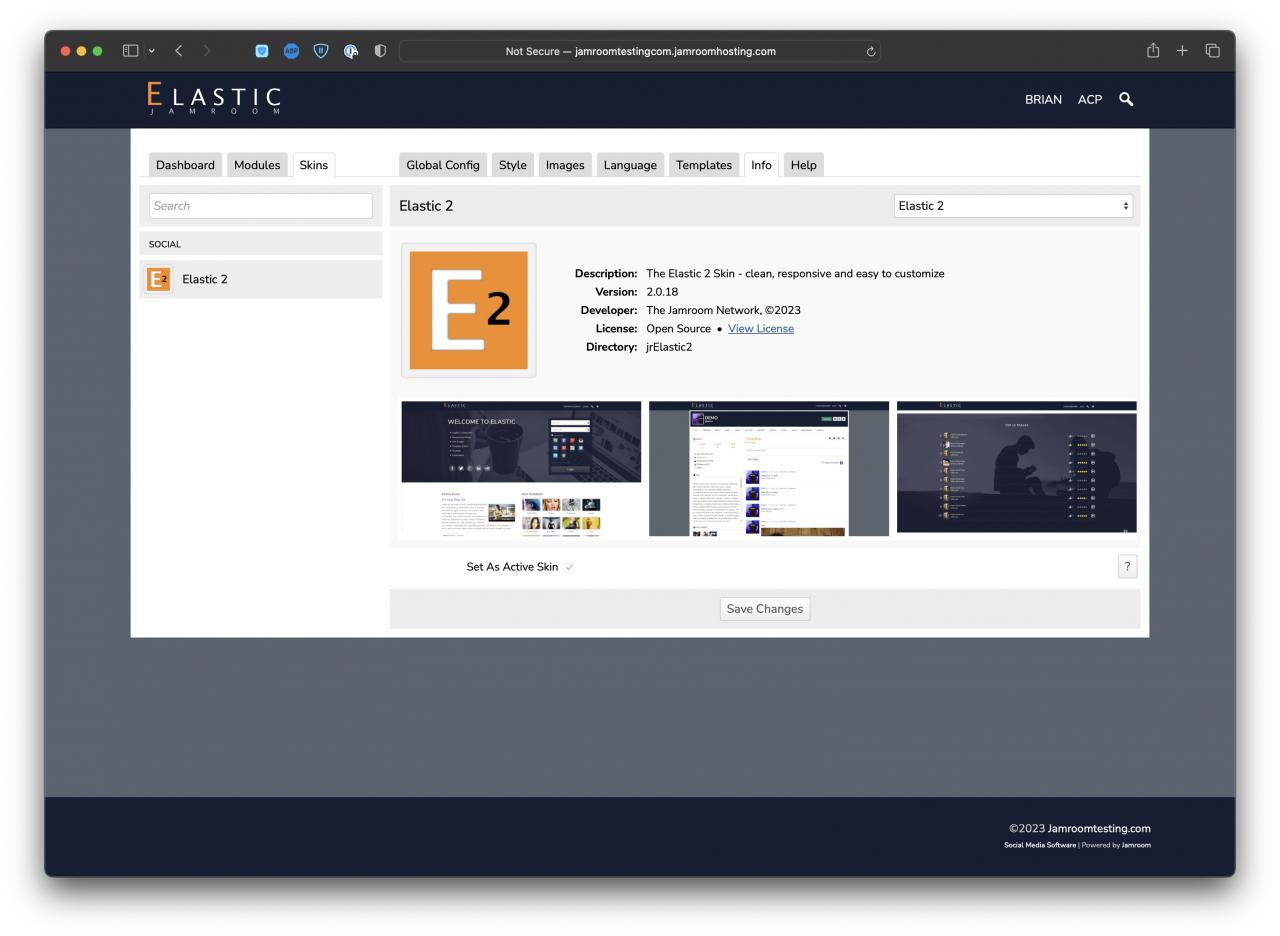Click the question mark help button
The width and height of the screenshot is (1280, 936).
coord(1127,567)
